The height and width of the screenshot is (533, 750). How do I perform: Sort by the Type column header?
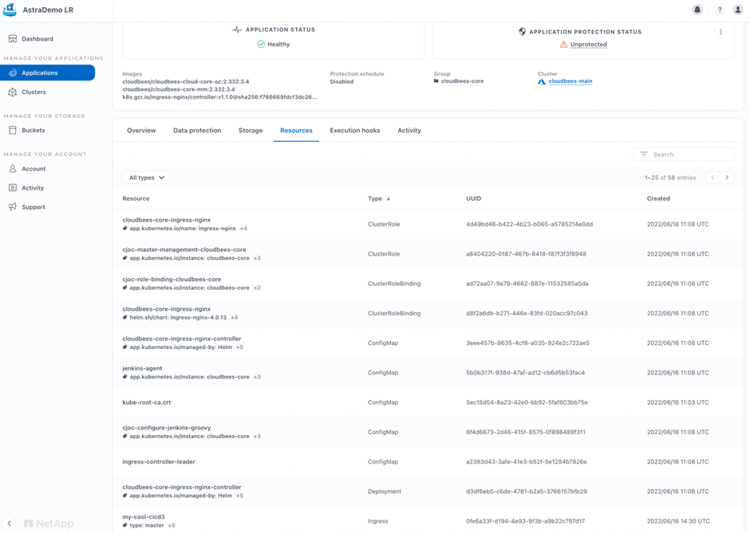[x=379, y=199]
